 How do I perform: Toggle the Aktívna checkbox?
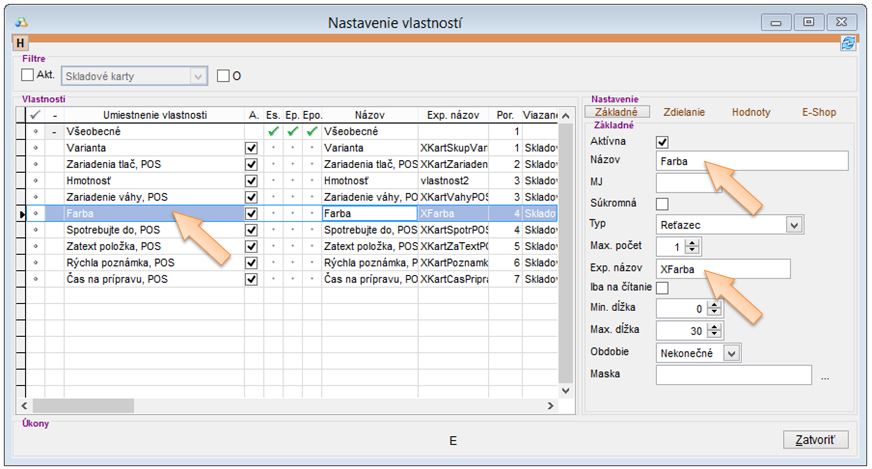pyautogui.click(x=661, y=142)
